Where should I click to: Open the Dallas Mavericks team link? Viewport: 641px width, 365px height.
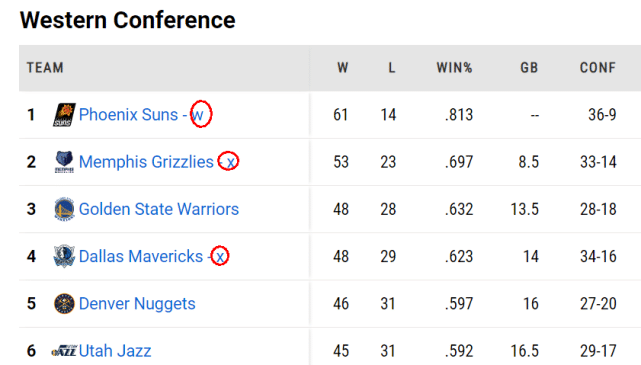tap(141, 256)
